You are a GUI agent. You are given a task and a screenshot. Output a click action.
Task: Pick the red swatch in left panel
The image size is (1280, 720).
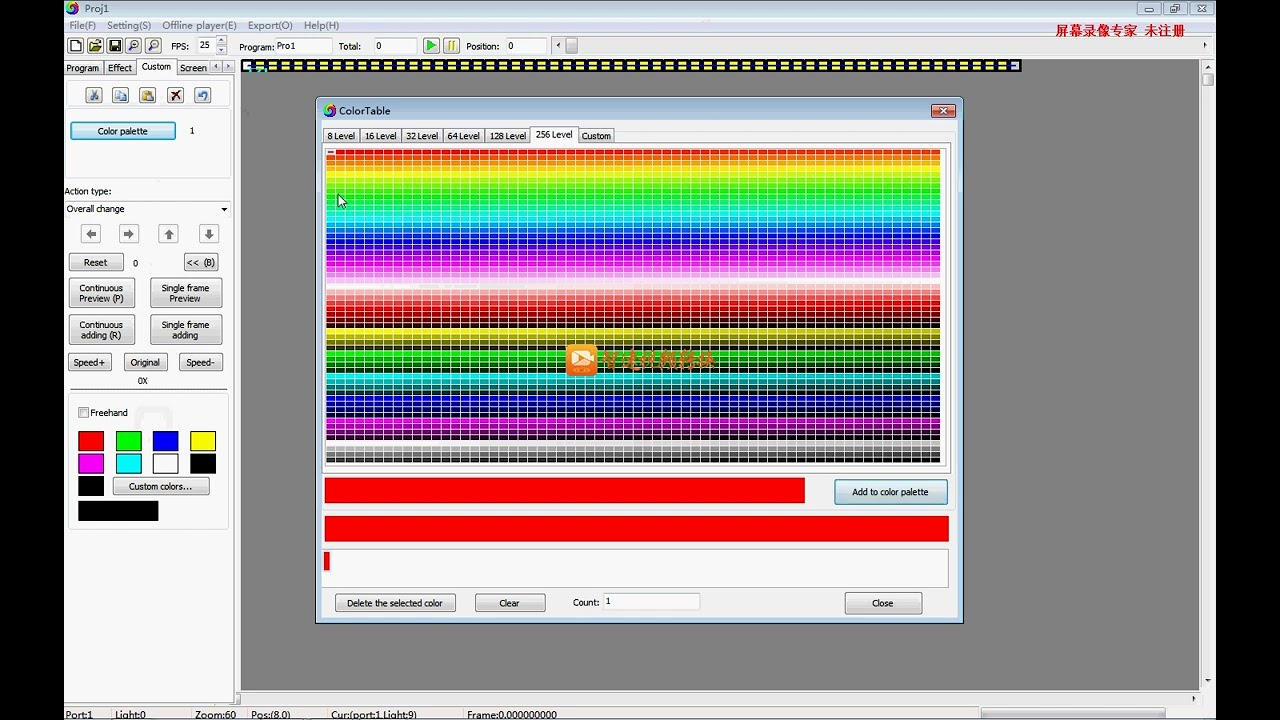[91, 441]
